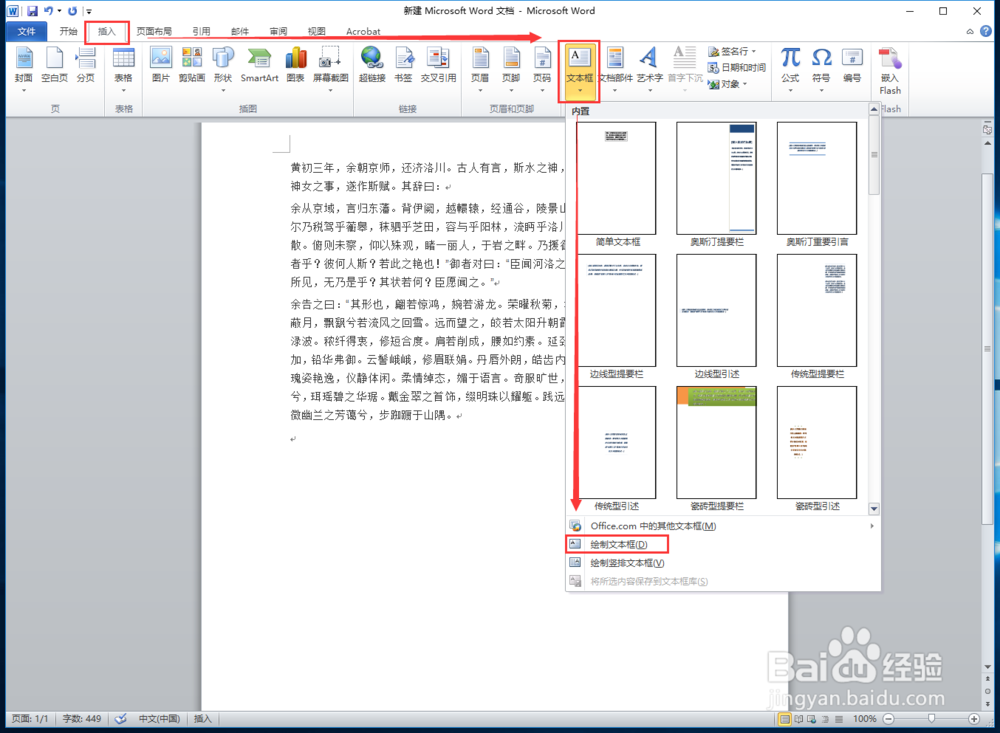This screenshot has height=733, width=1000.
Task: Click the 嵌入 Flash icon
Action: click(x=889, y=65)
